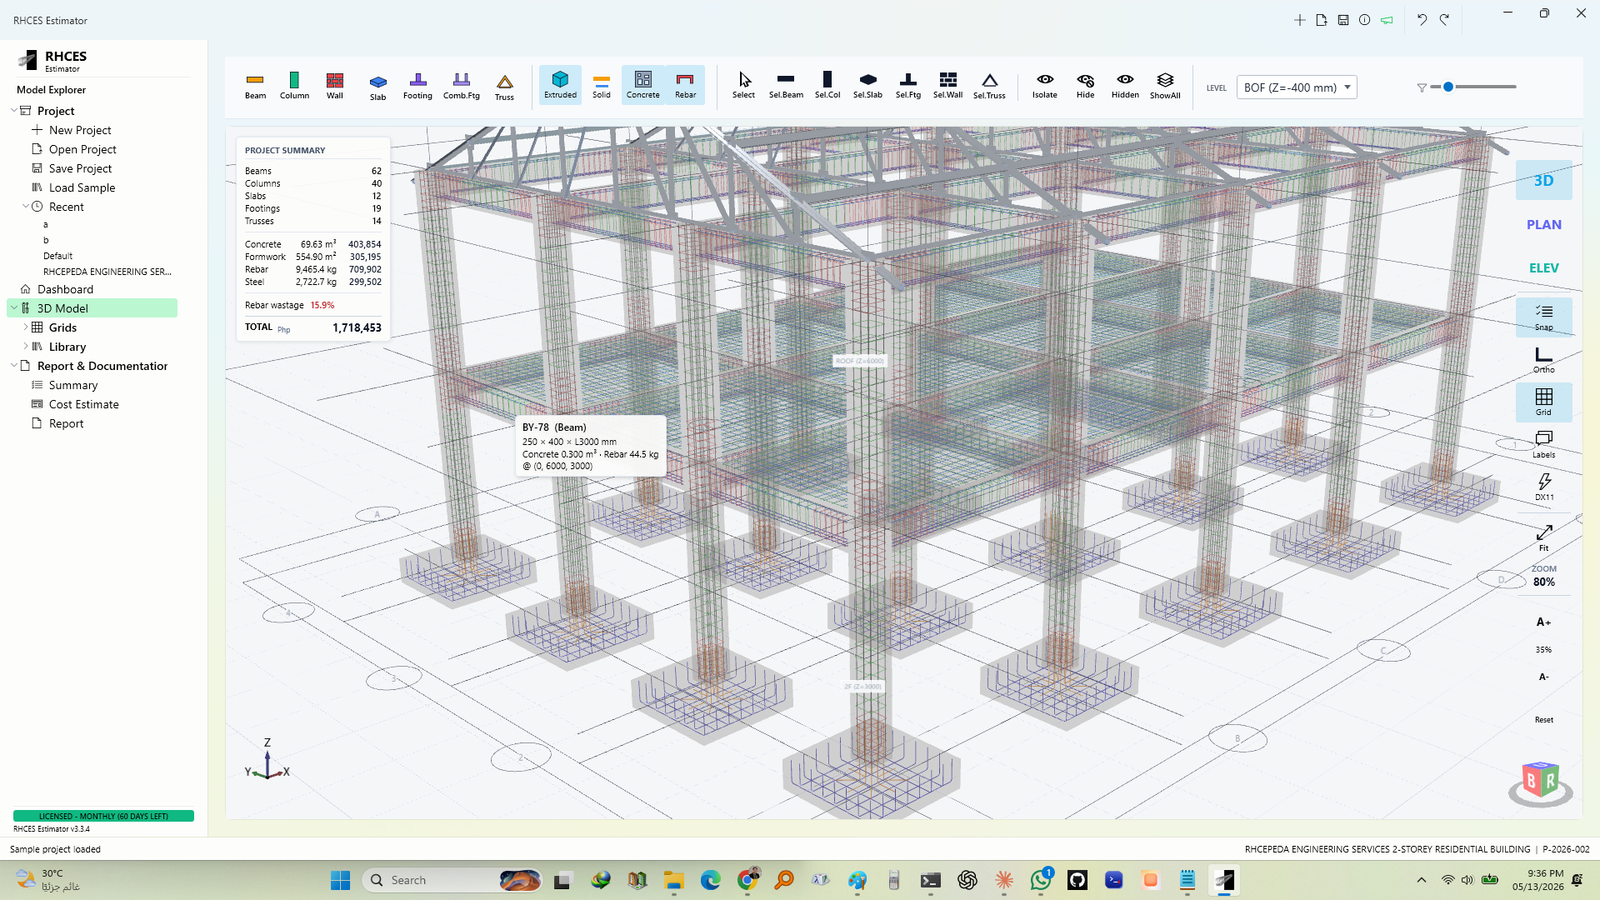This screenshot has height=900, width=1600.
Task: Choose the Truss tool
Action: pyautogui.click(x=505, y=86)
